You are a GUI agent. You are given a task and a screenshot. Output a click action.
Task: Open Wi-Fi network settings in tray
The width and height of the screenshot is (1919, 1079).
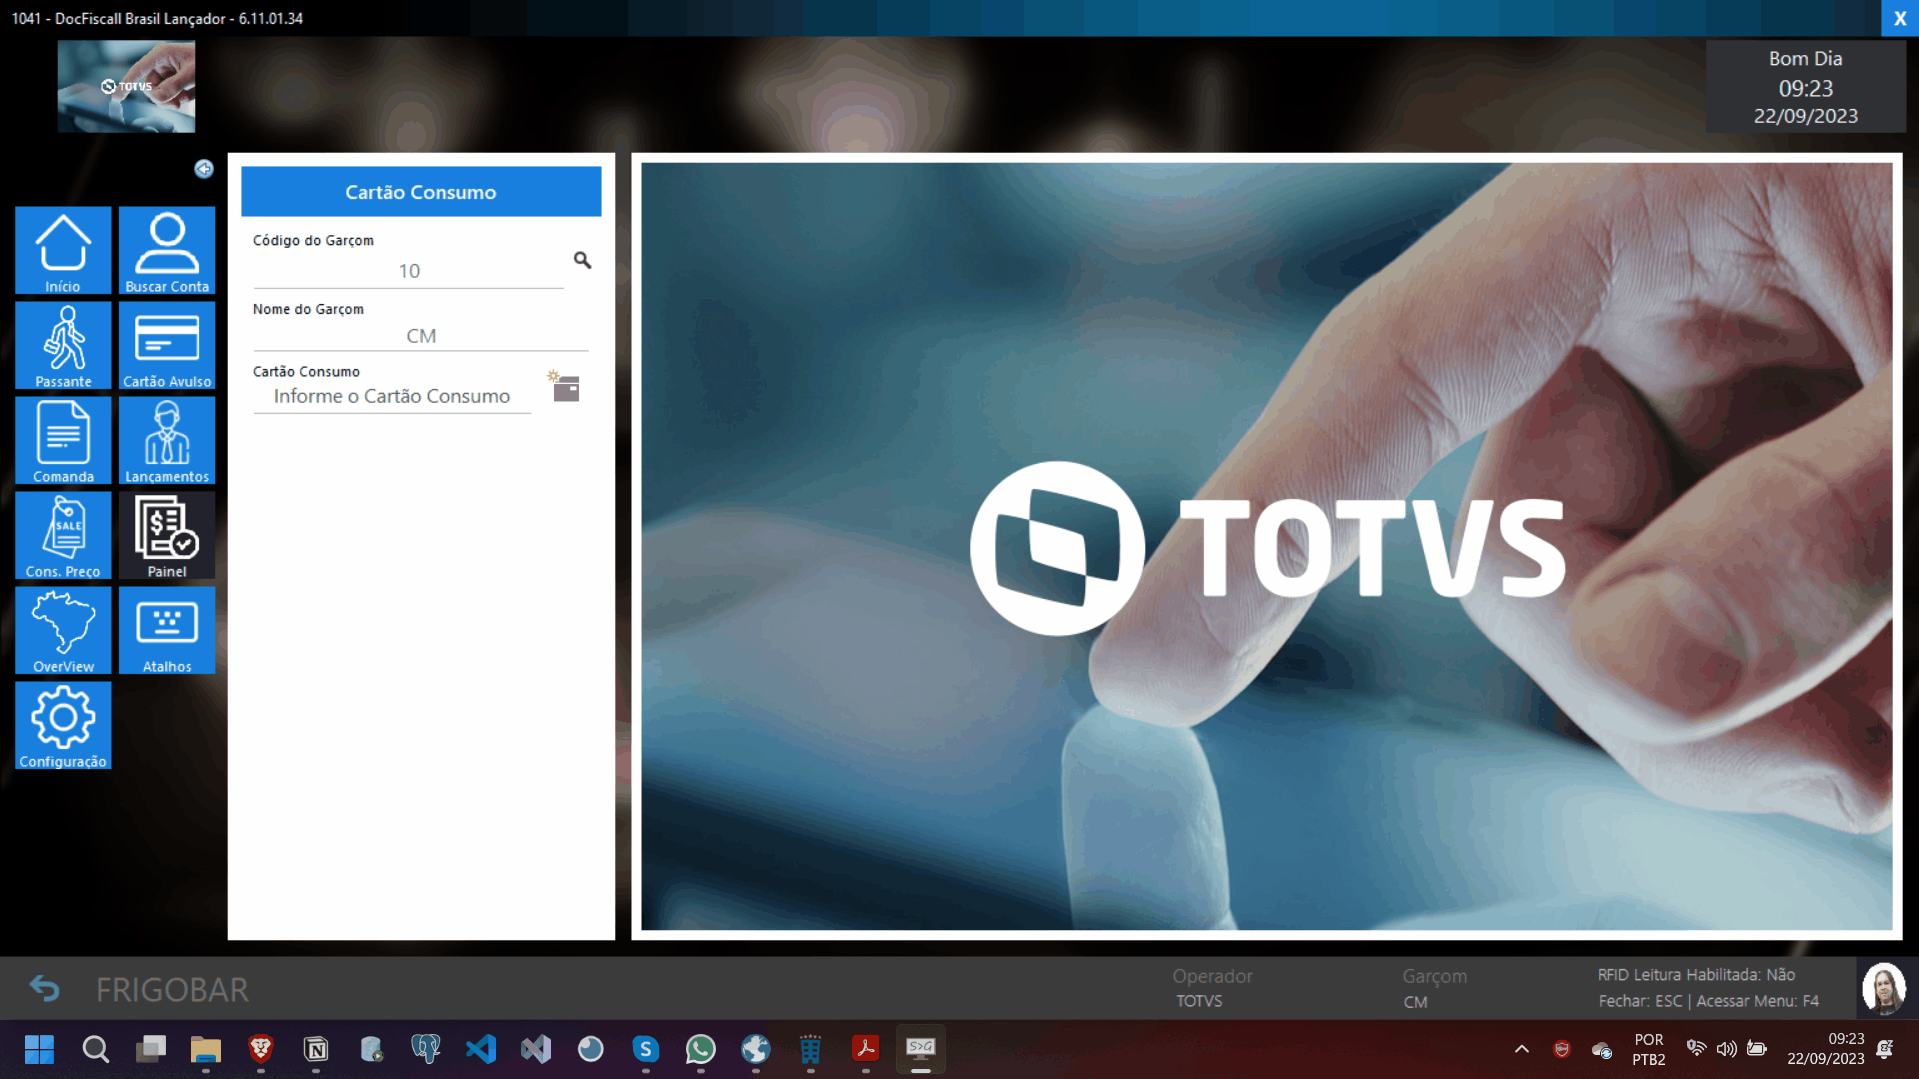point(1696,1049)
